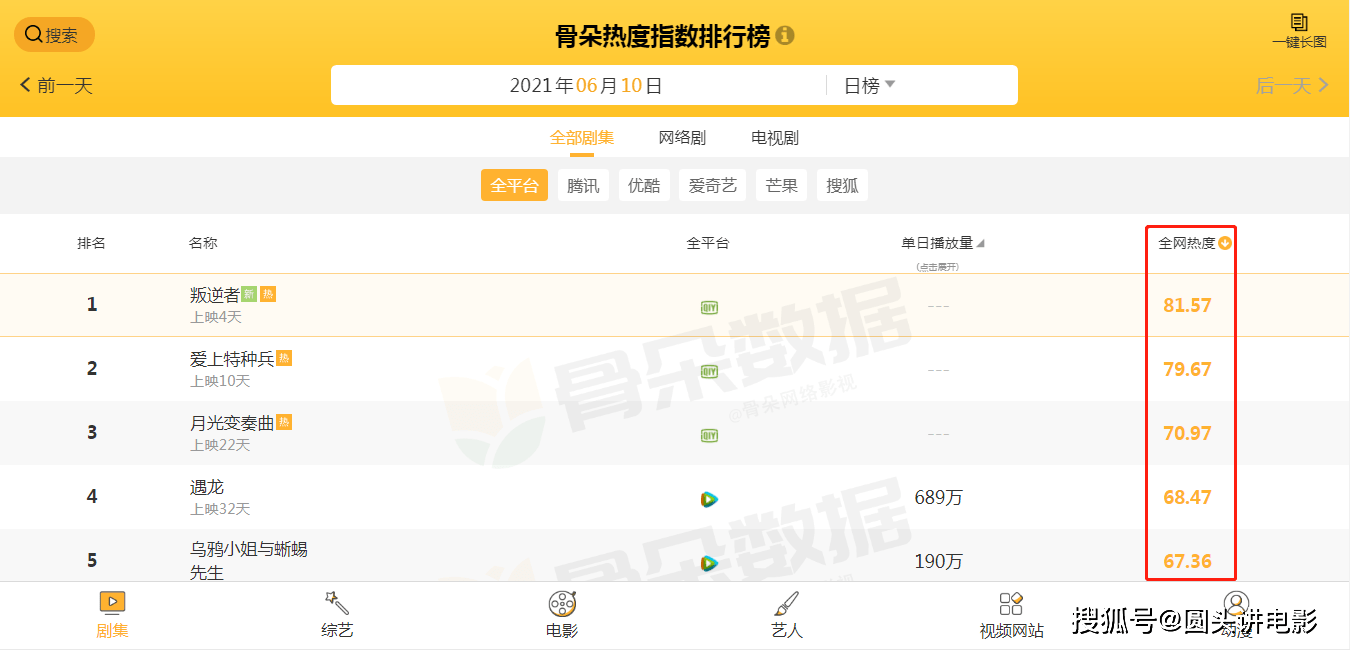Open the show 乌鸦小姐与蜥蜴先生
Image resolution: width=1350 pixels, height=650 pixels.
tap(249, 561)
